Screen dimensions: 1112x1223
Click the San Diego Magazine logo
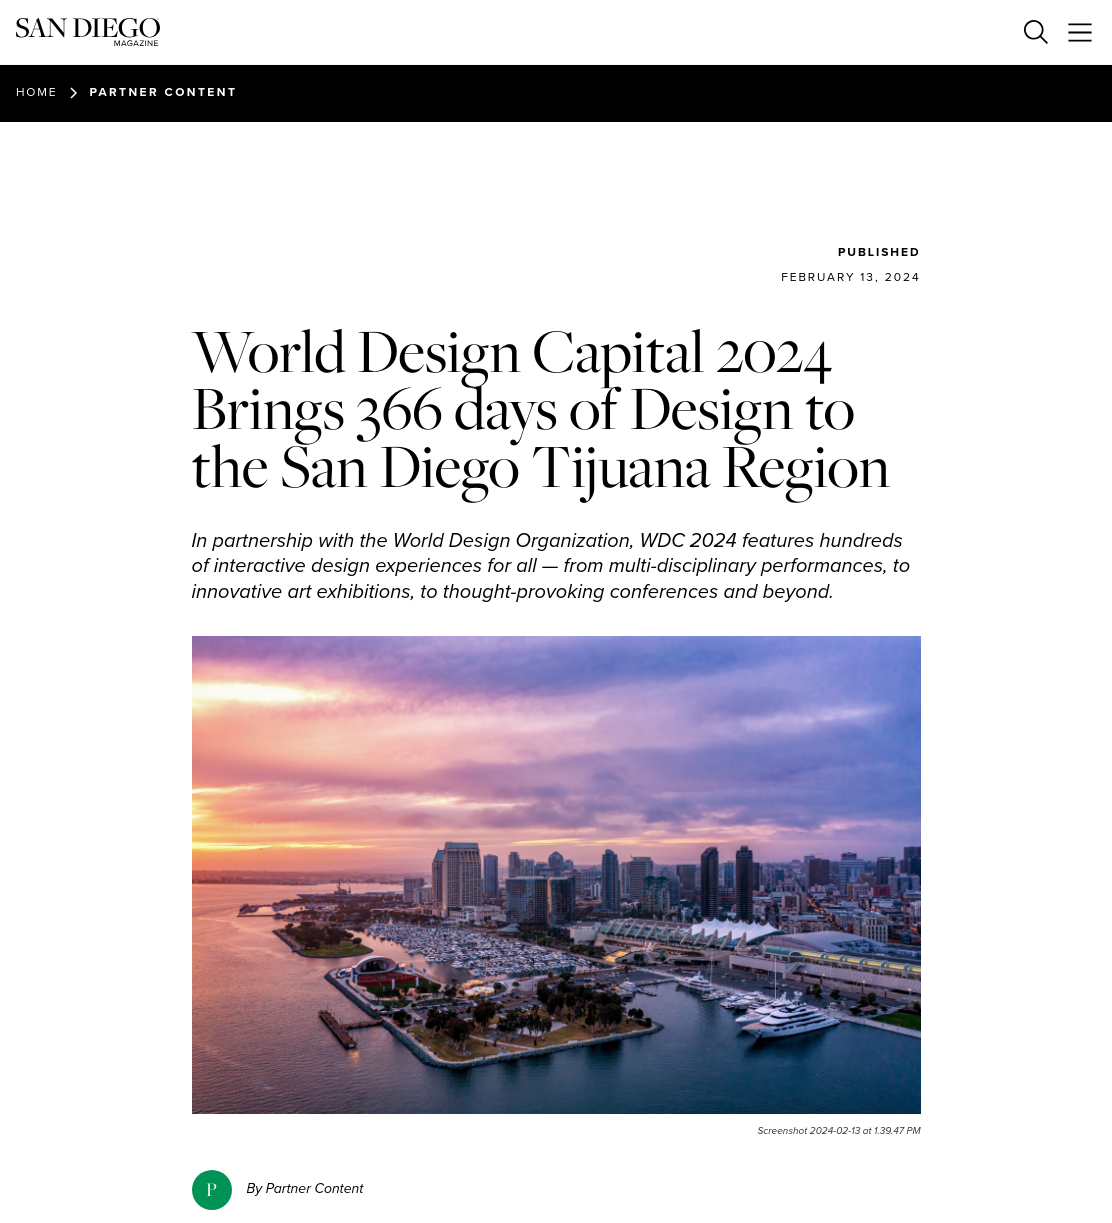(88, 32)
